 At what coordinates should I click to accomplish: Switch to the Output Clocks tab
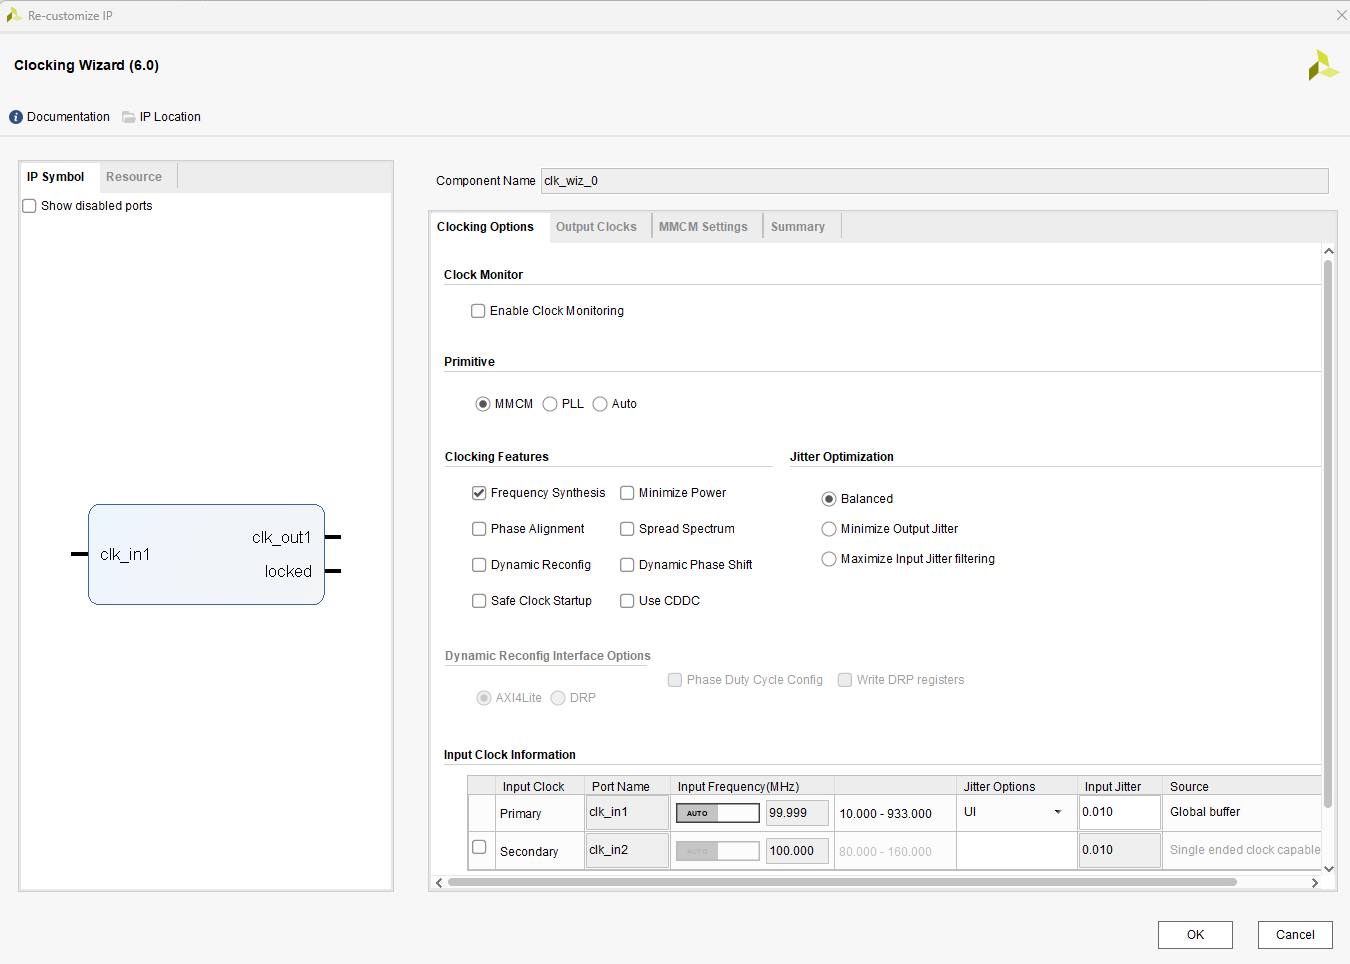tap(596, 227)
